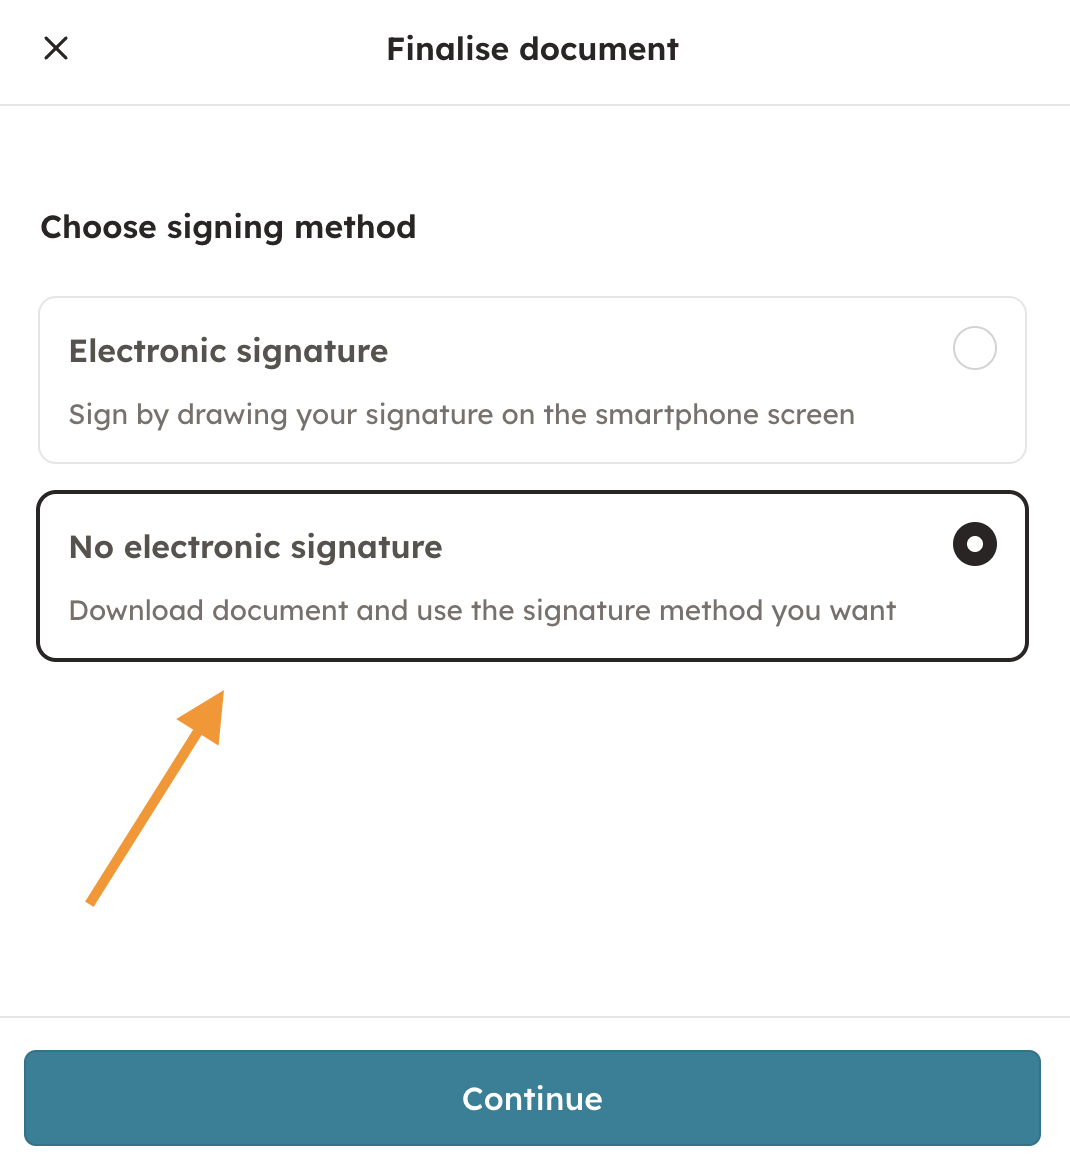Choose the Electronic signature option title
1070x1168 pixels.
[228, 351]
